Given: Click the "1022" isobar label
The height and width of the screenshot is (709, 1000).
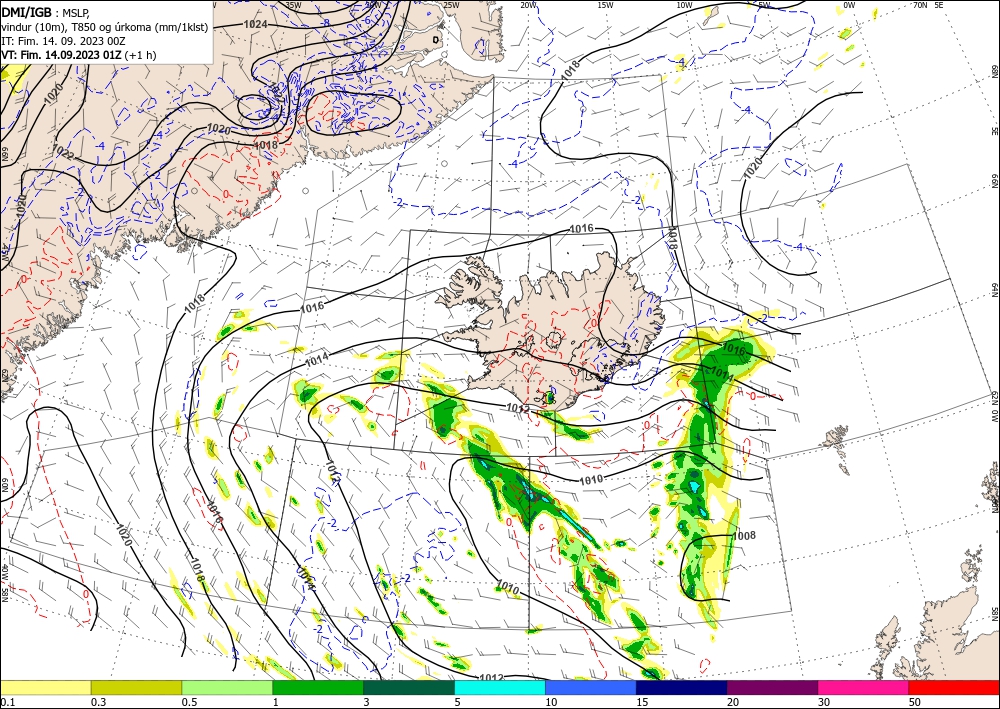Looking at the screenshot, I should (63, 153).
